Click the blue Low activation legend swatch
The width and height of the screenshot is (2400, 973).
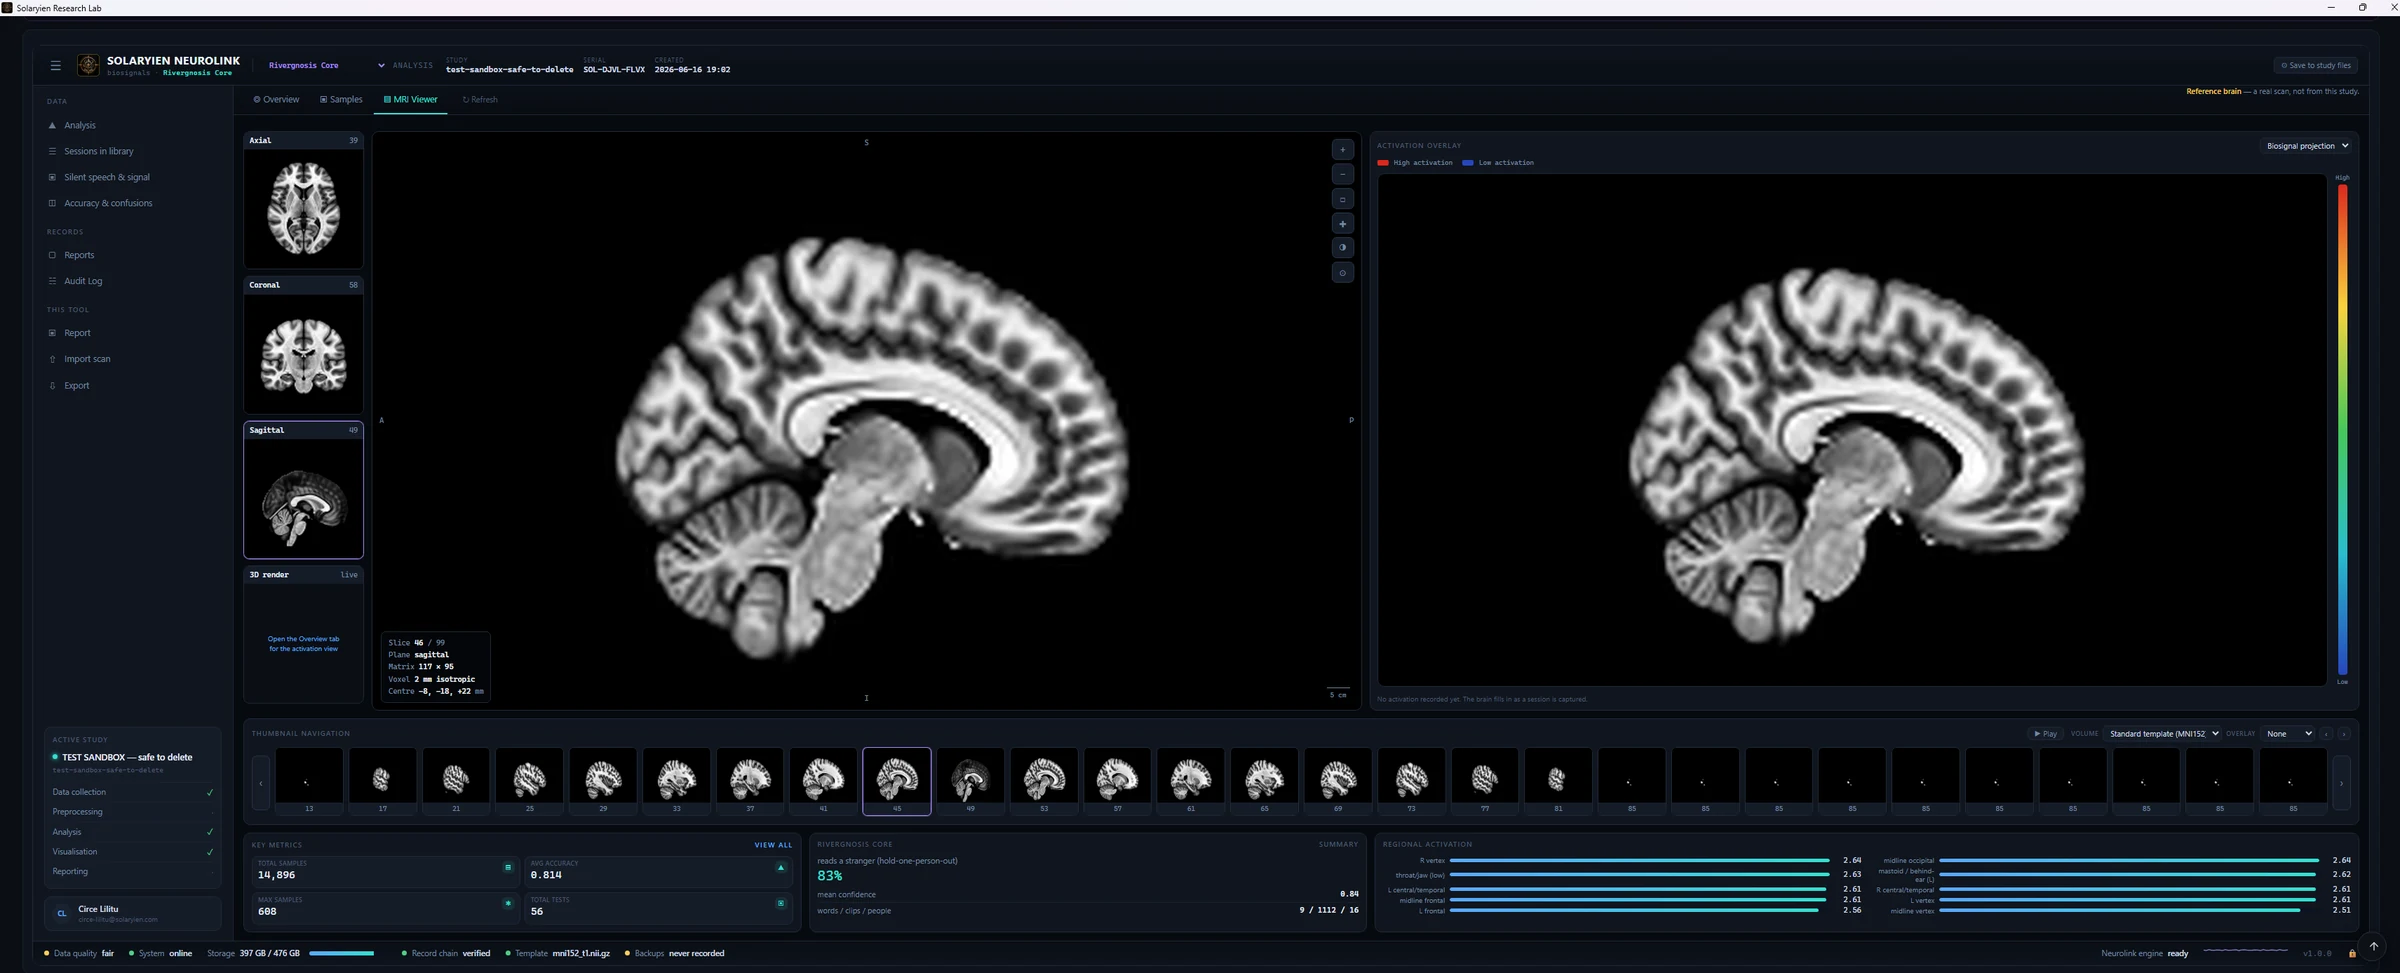pos(1468,162)
